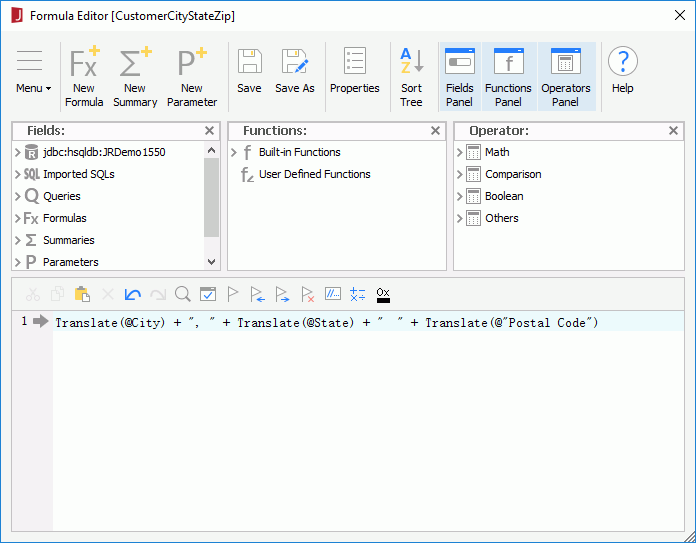Paste from clipboard icon
This screenshot has height=543, width=696.
[x=83, y=294]
